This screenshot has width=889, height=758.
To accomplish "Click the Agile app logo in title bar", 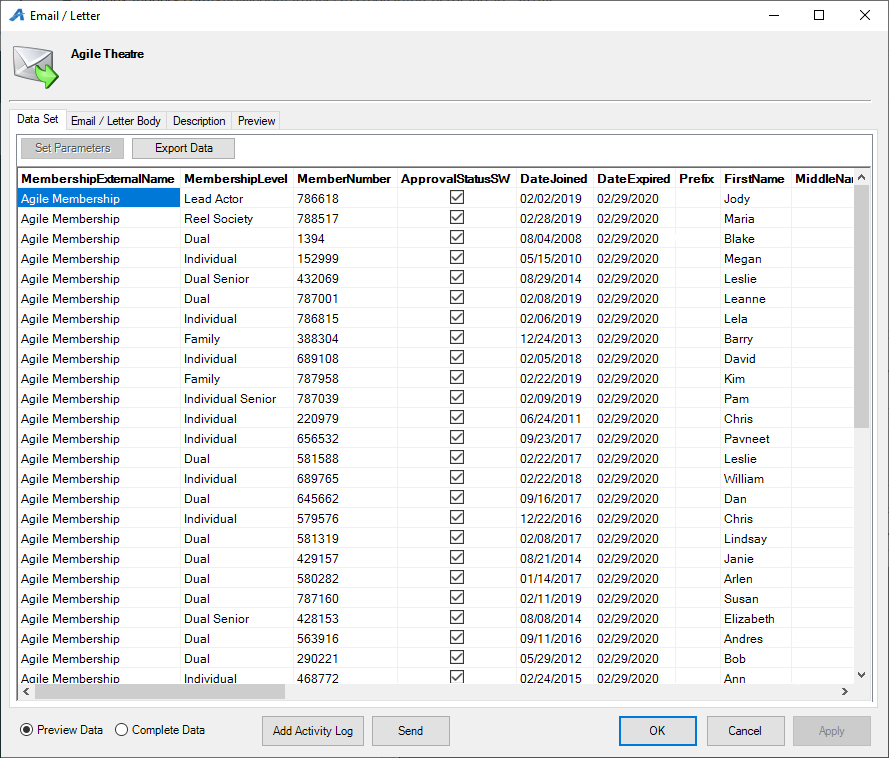I will (x=17, y=15).
